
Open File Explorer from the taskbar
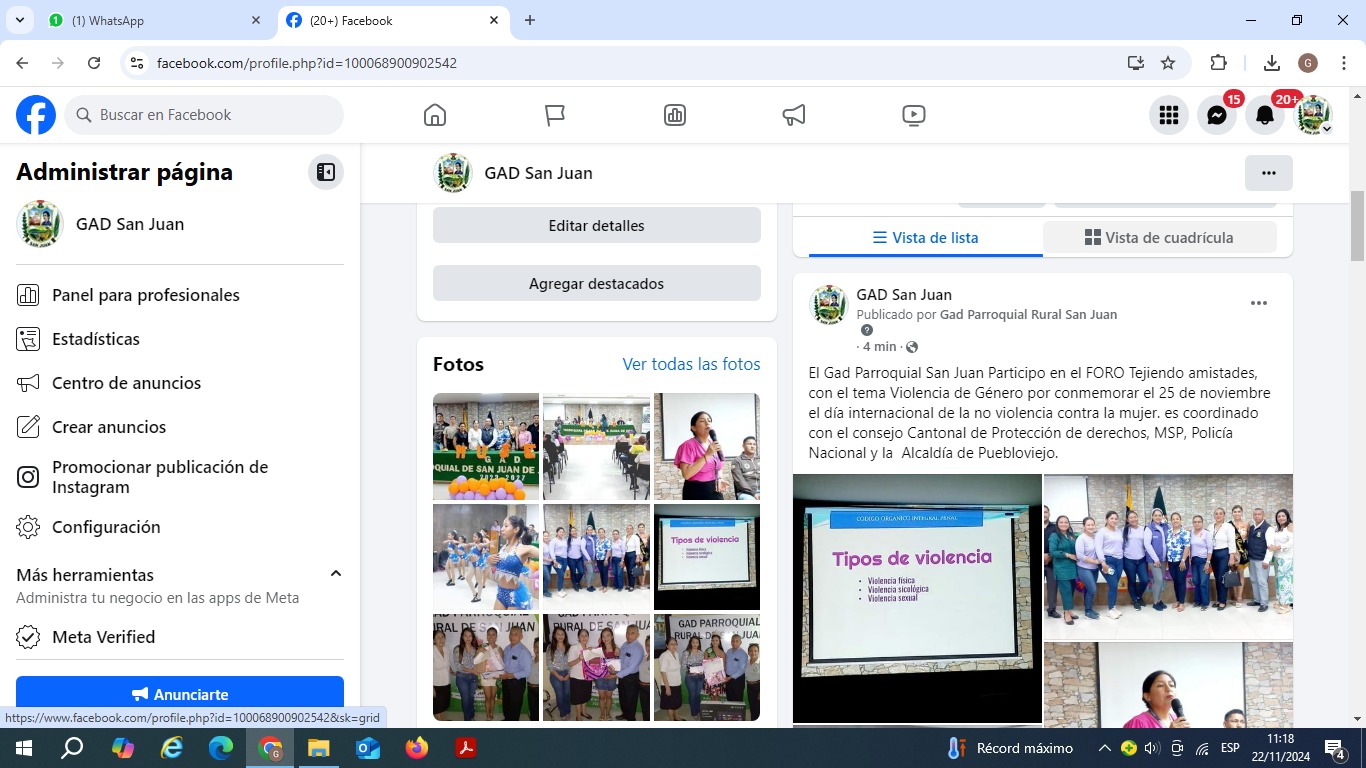[x=318, y=748]
